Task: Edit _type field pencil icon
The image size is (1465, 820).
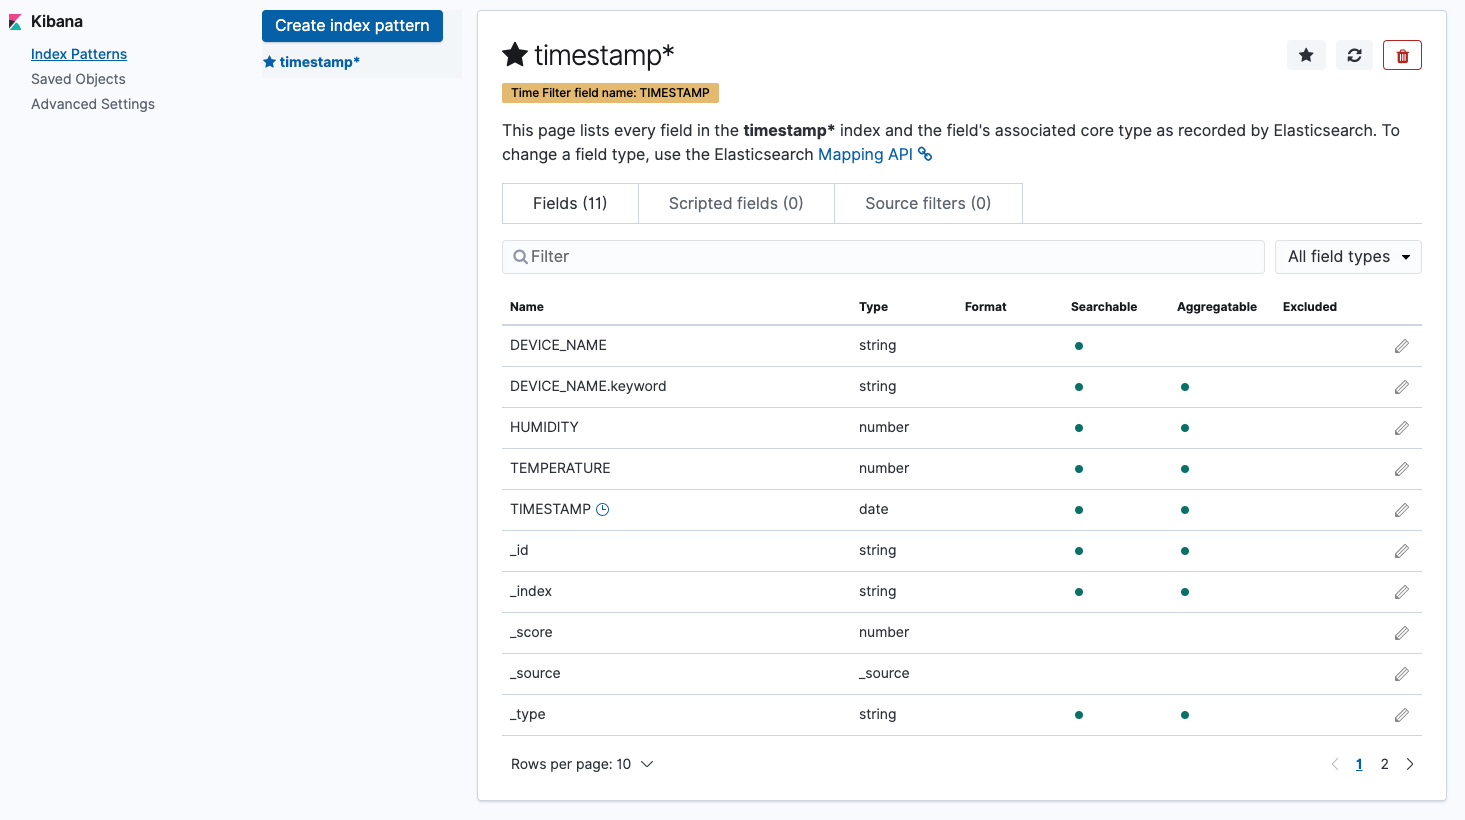Action: pyautogui.click(x=1402, y=715)
